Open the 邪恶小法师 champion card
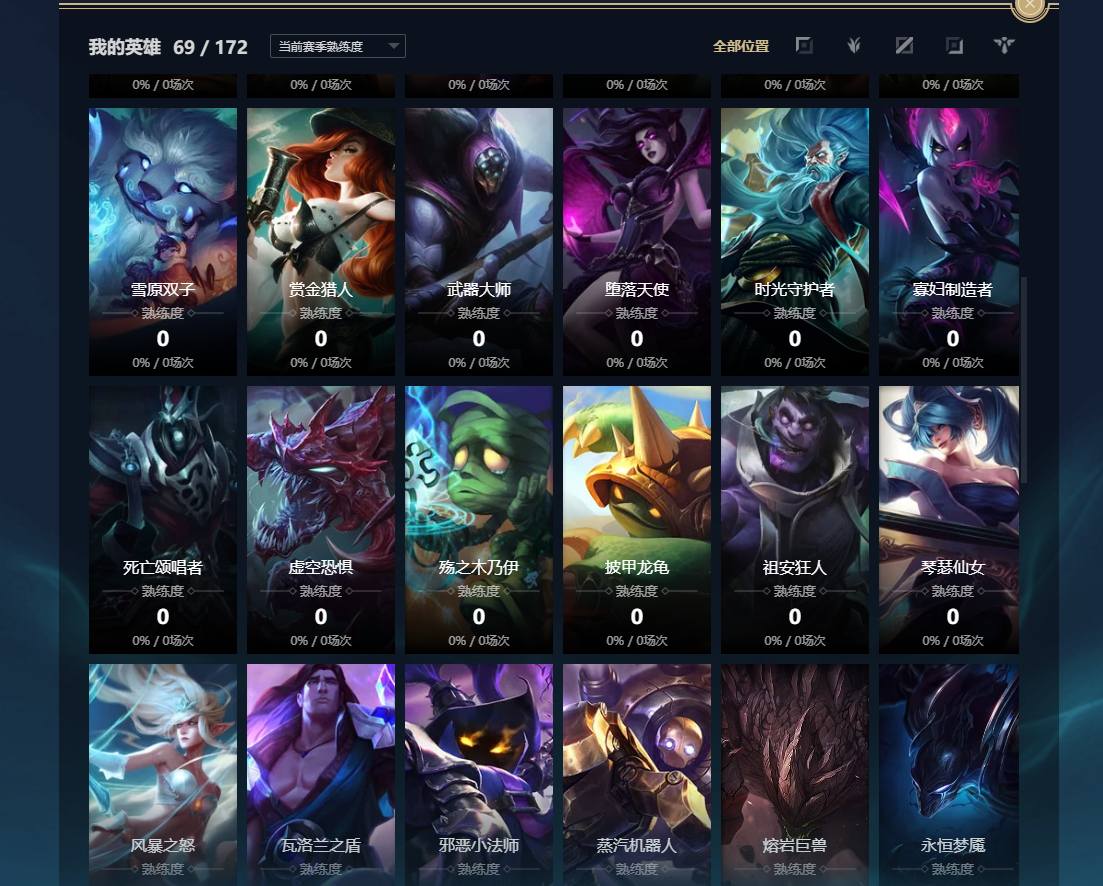Viewport: 1103px width, 886px height. click(479, 775)
